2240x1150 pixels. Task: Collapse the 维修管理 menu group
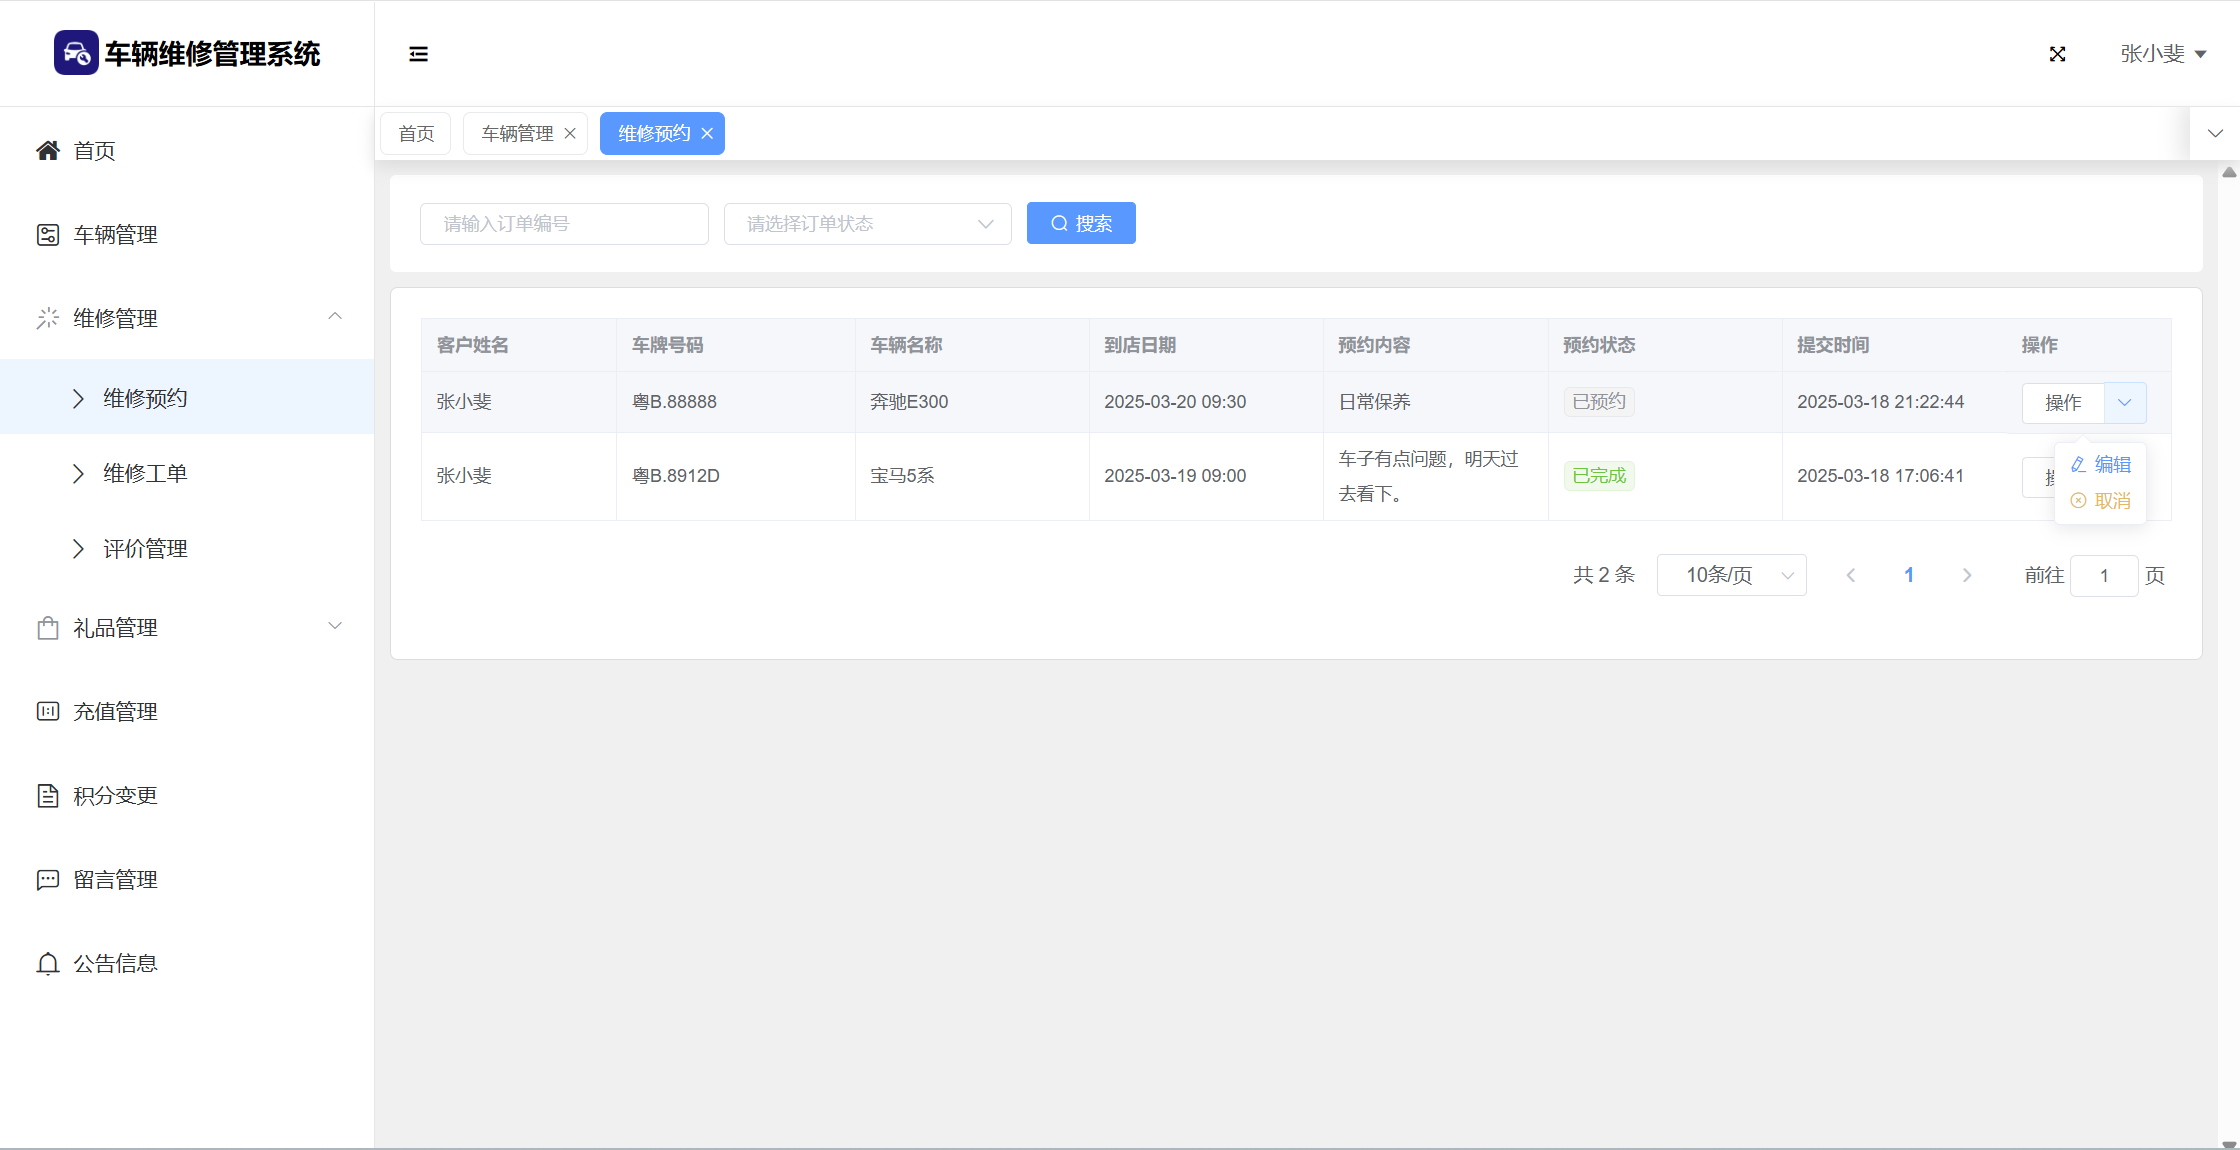pos(334,318)
